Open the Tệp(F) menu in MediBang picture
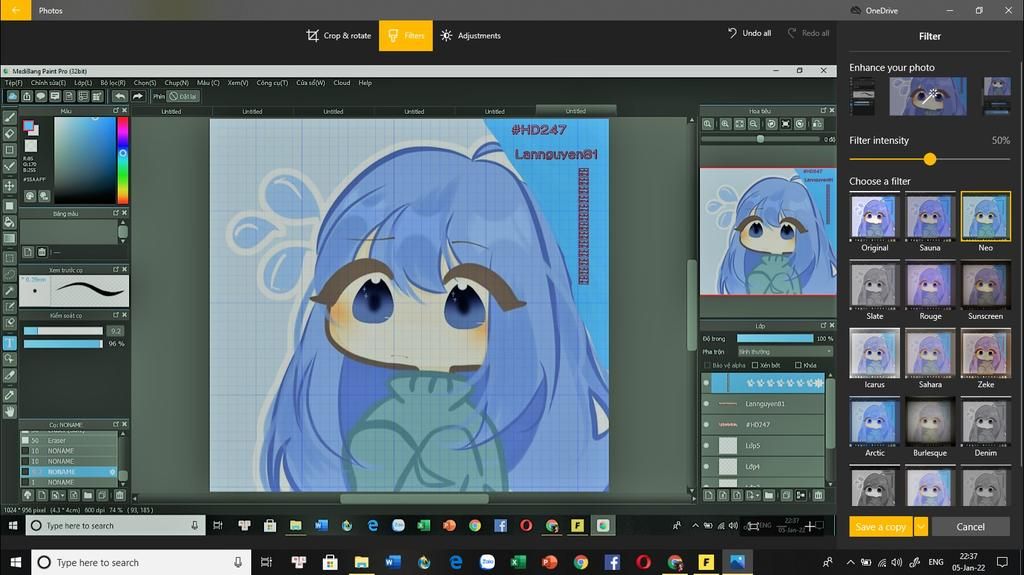Viewport: 1024px width, 575px height. click(x=14, y=83)
